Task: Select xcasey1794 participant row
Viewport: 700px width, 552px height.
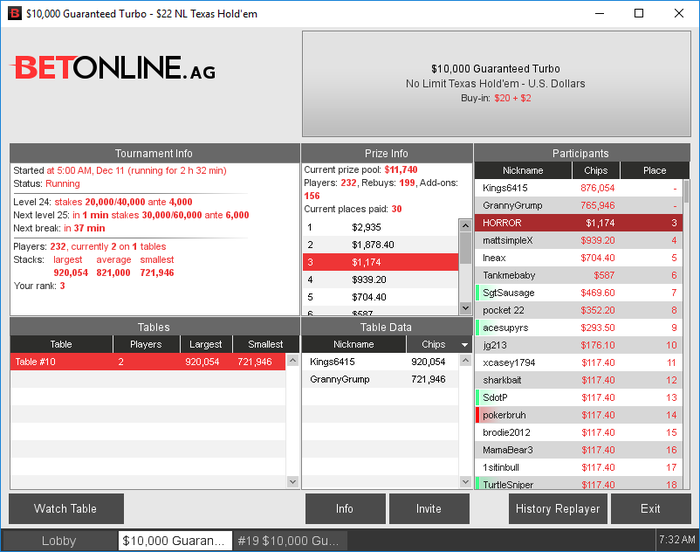Action: [x=579, y=362]
